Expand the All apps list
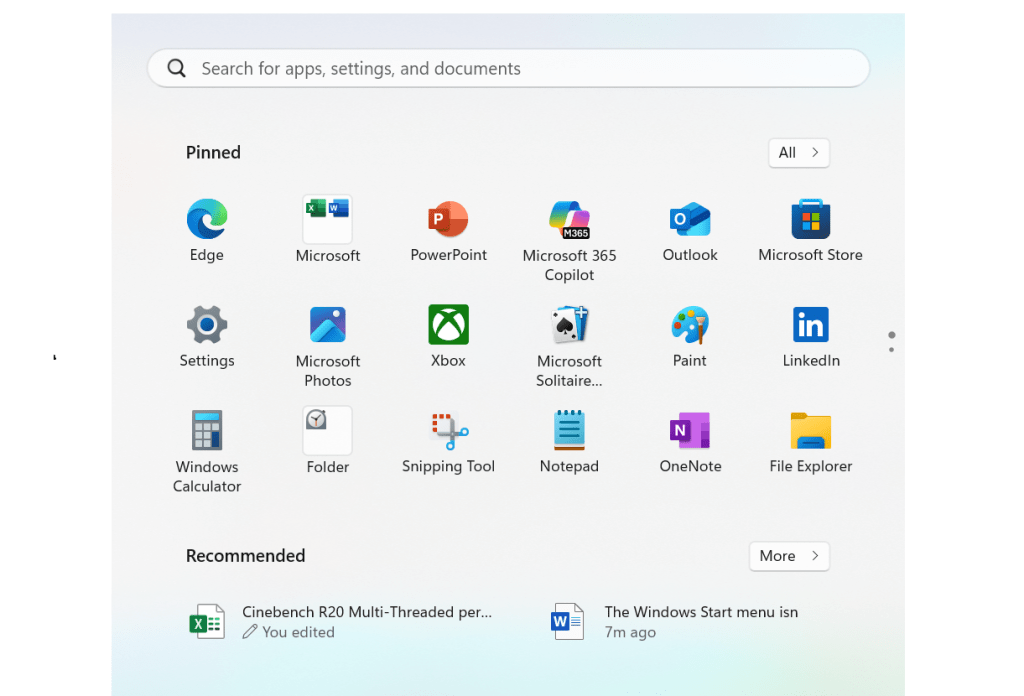This screenshot has height=696, width=1024. tap(798, 152)
